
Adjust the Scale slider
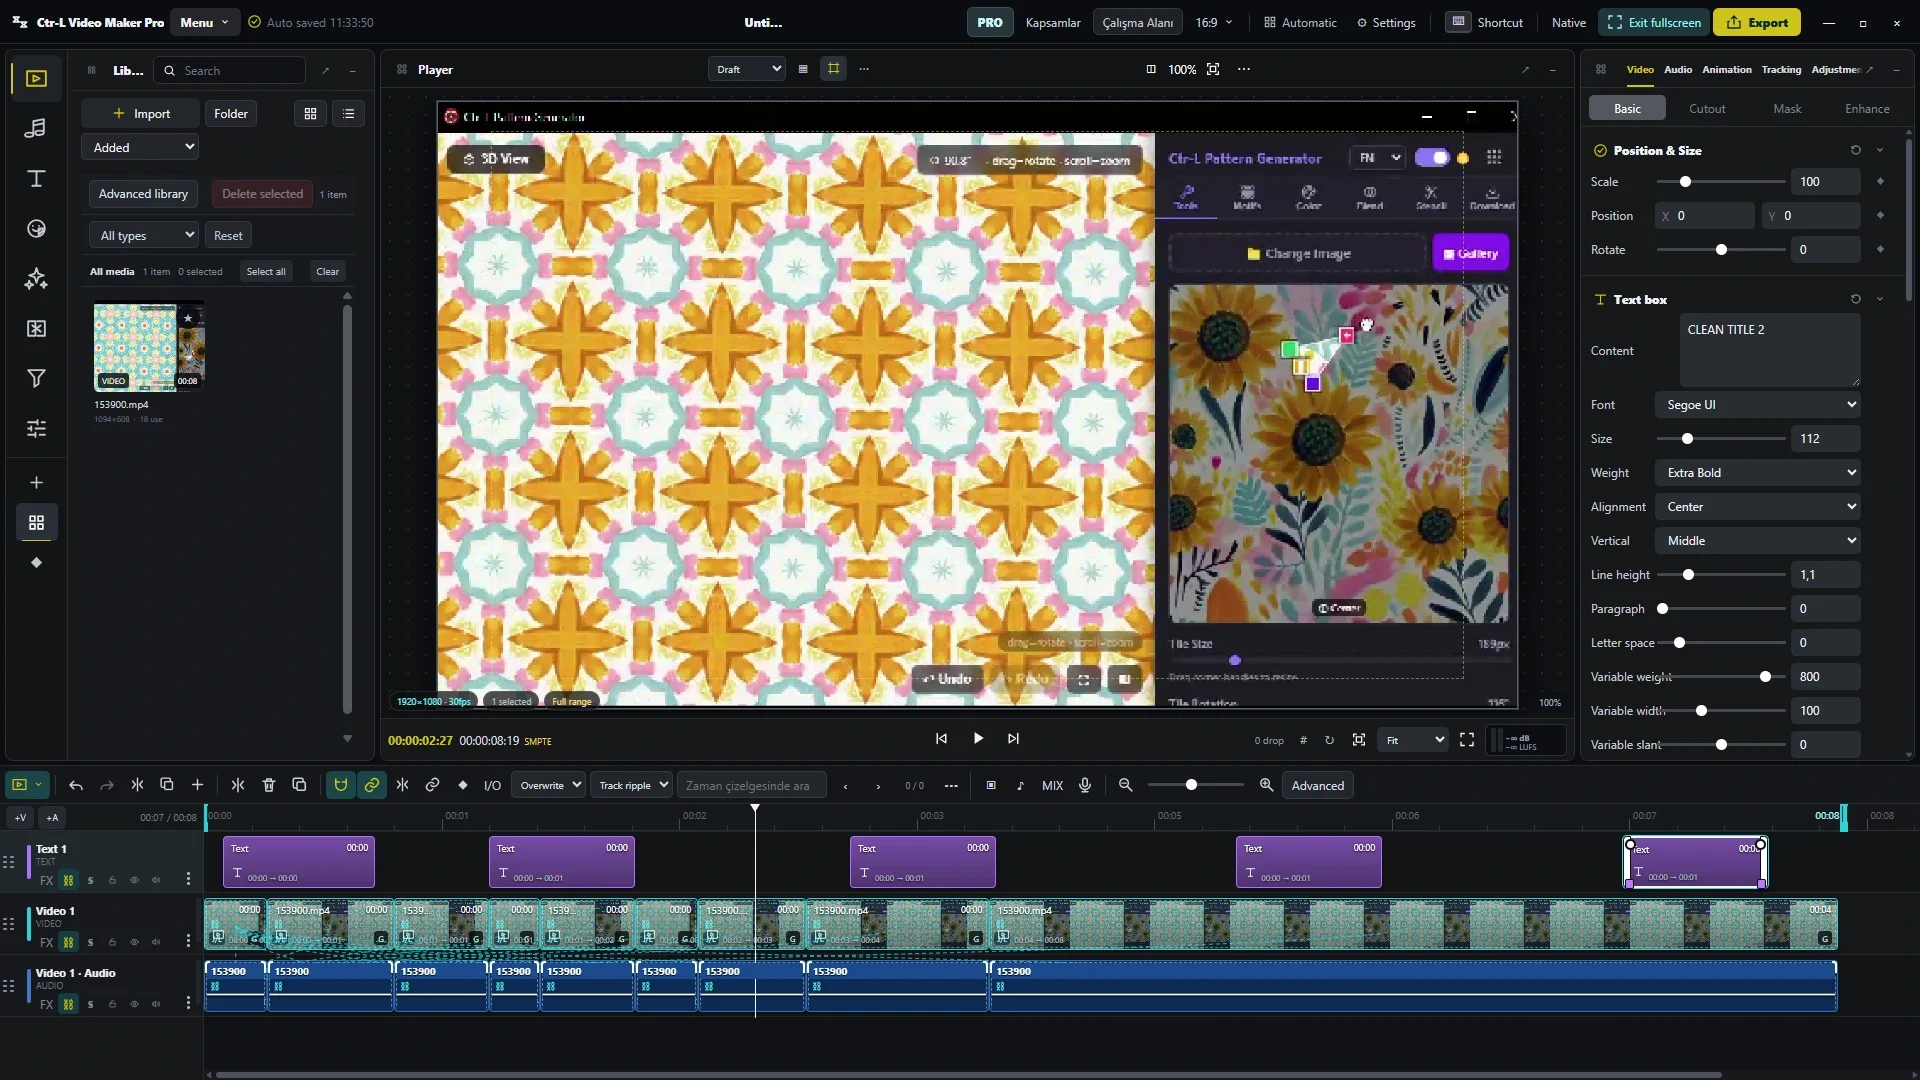click(x=1720, y=182)
